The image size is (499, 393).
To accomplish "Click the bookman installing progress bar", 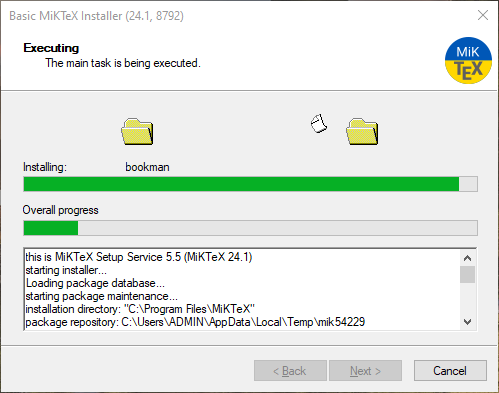I will pos(250,184).
